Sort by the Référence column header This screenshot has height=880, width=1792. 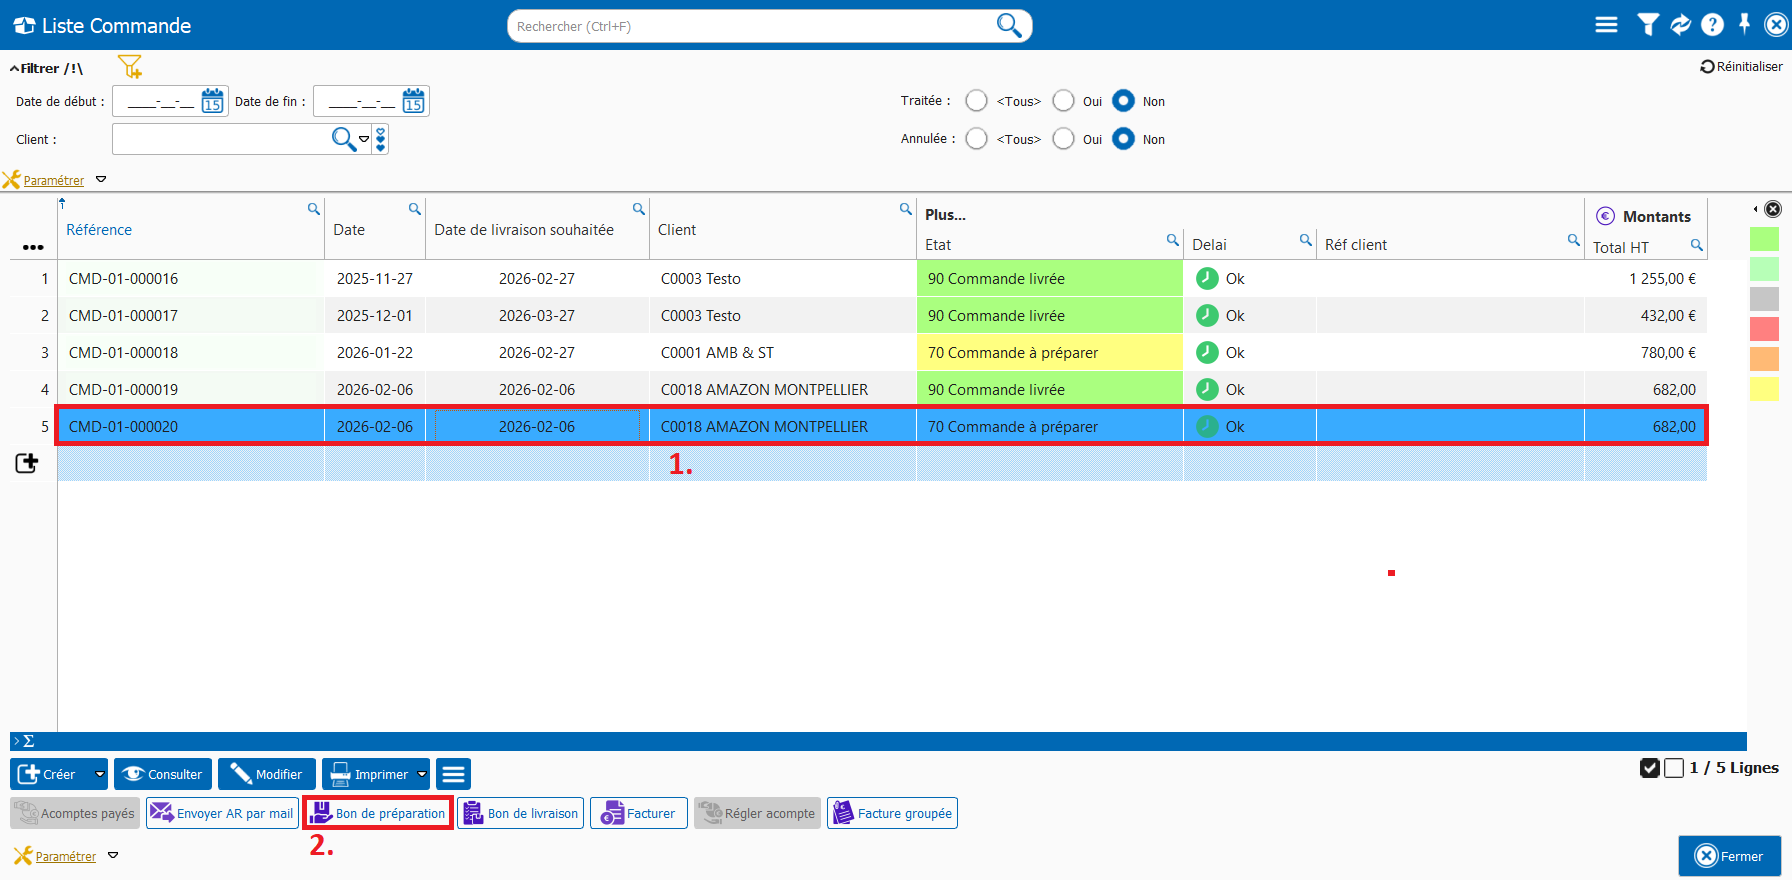click(x=99, y=230)
